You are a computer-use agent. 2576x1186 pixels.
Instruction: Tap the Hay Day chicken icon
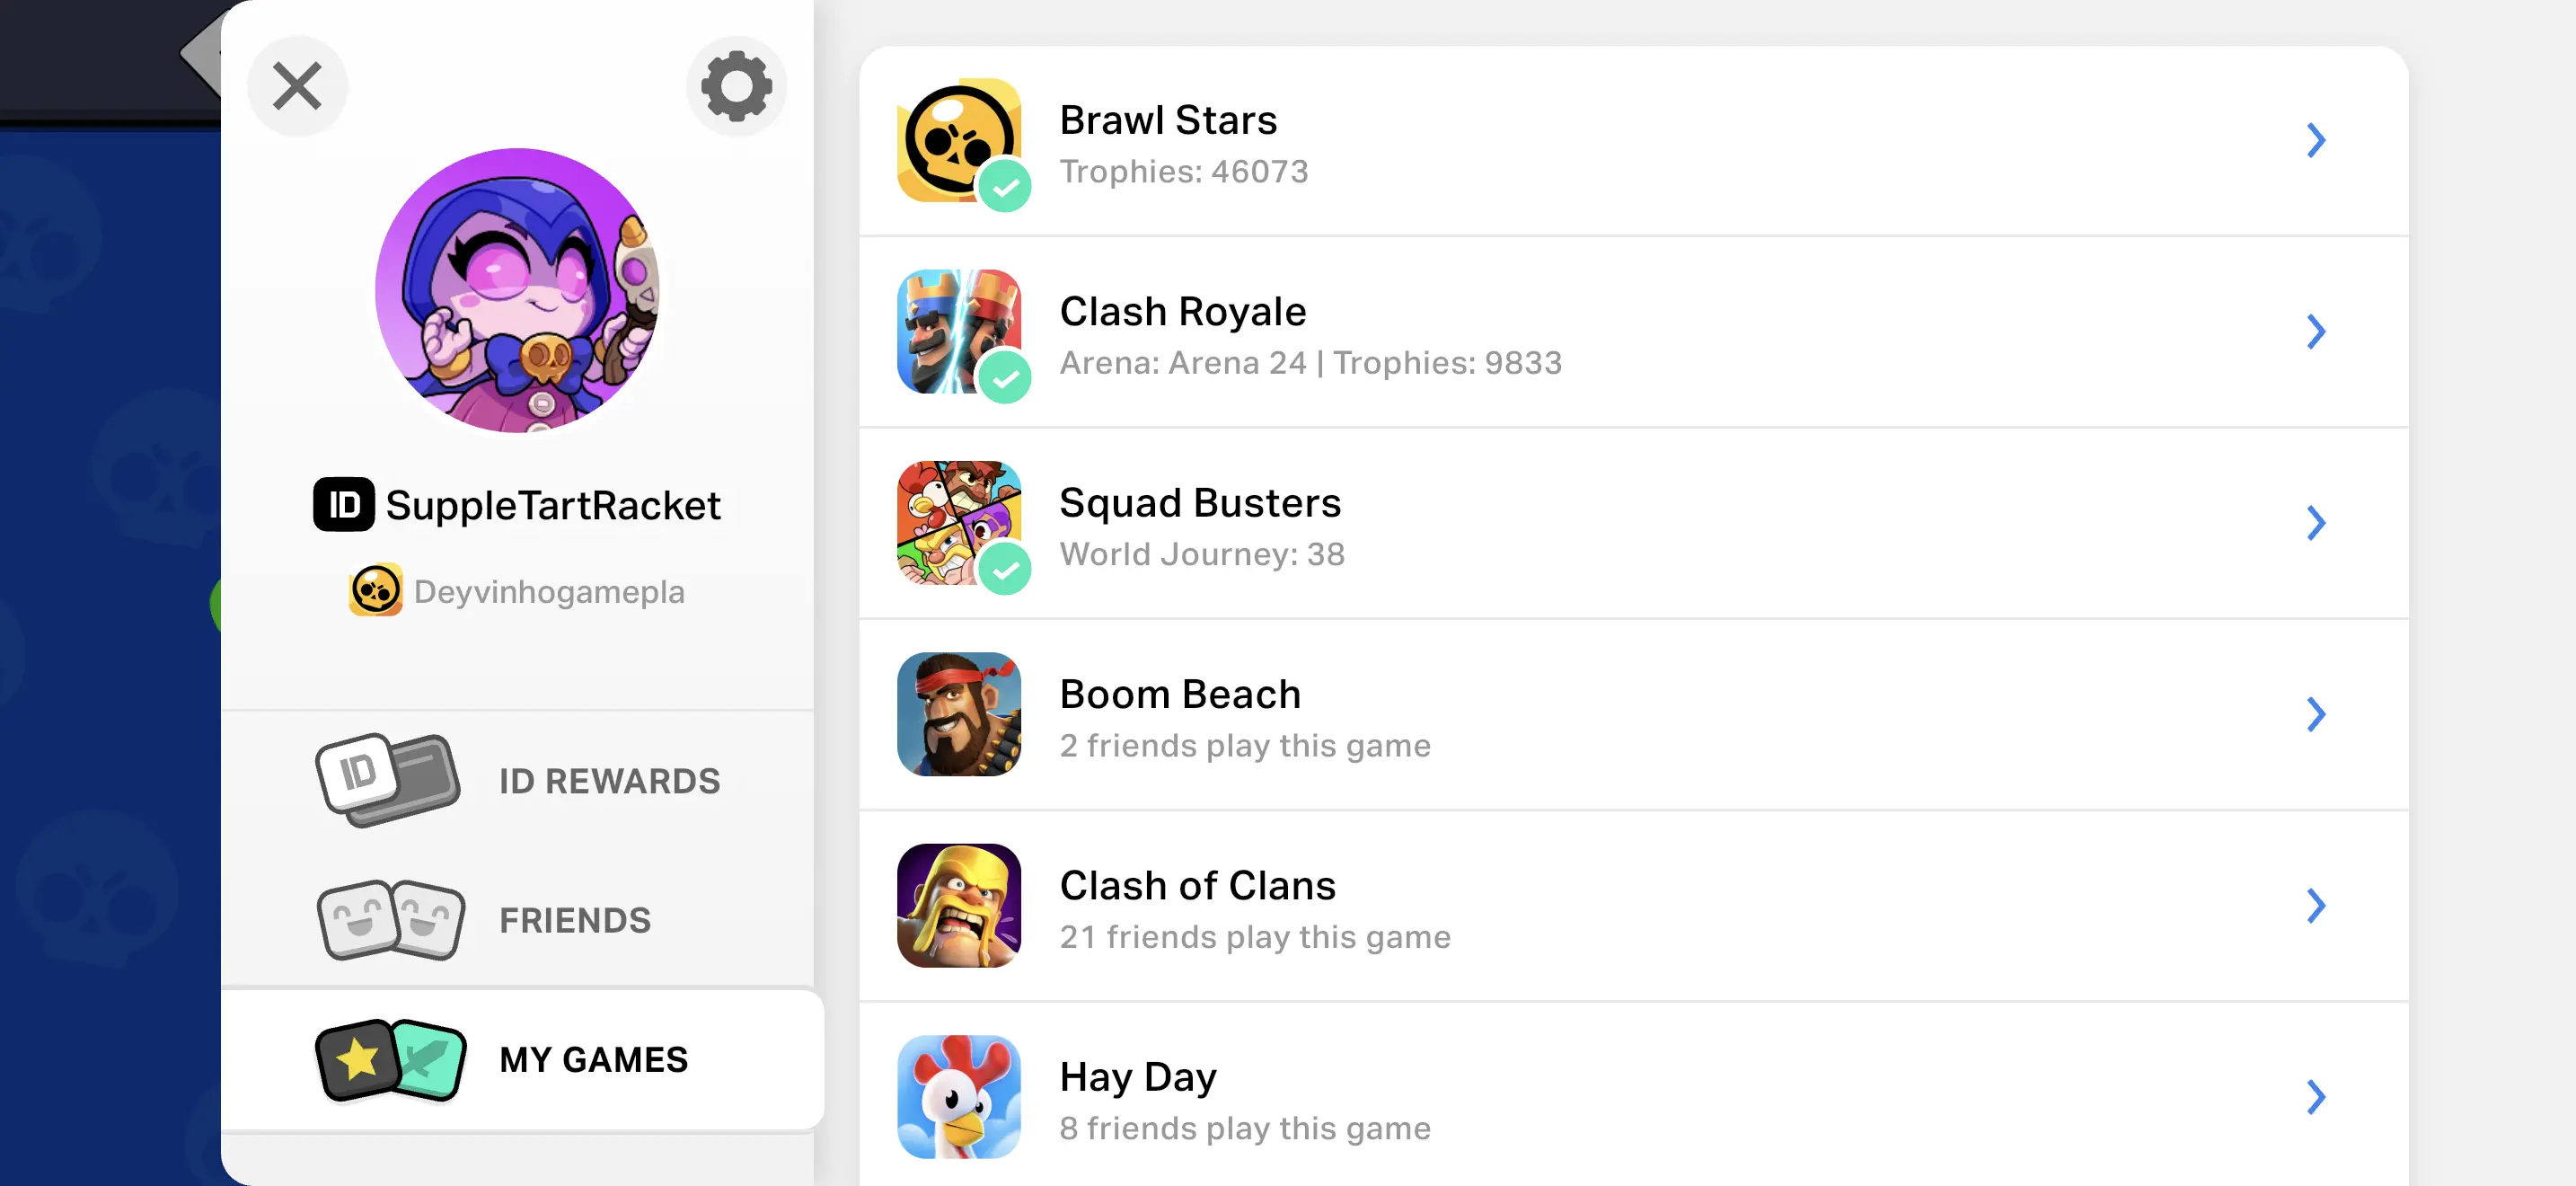point(959,1097)
